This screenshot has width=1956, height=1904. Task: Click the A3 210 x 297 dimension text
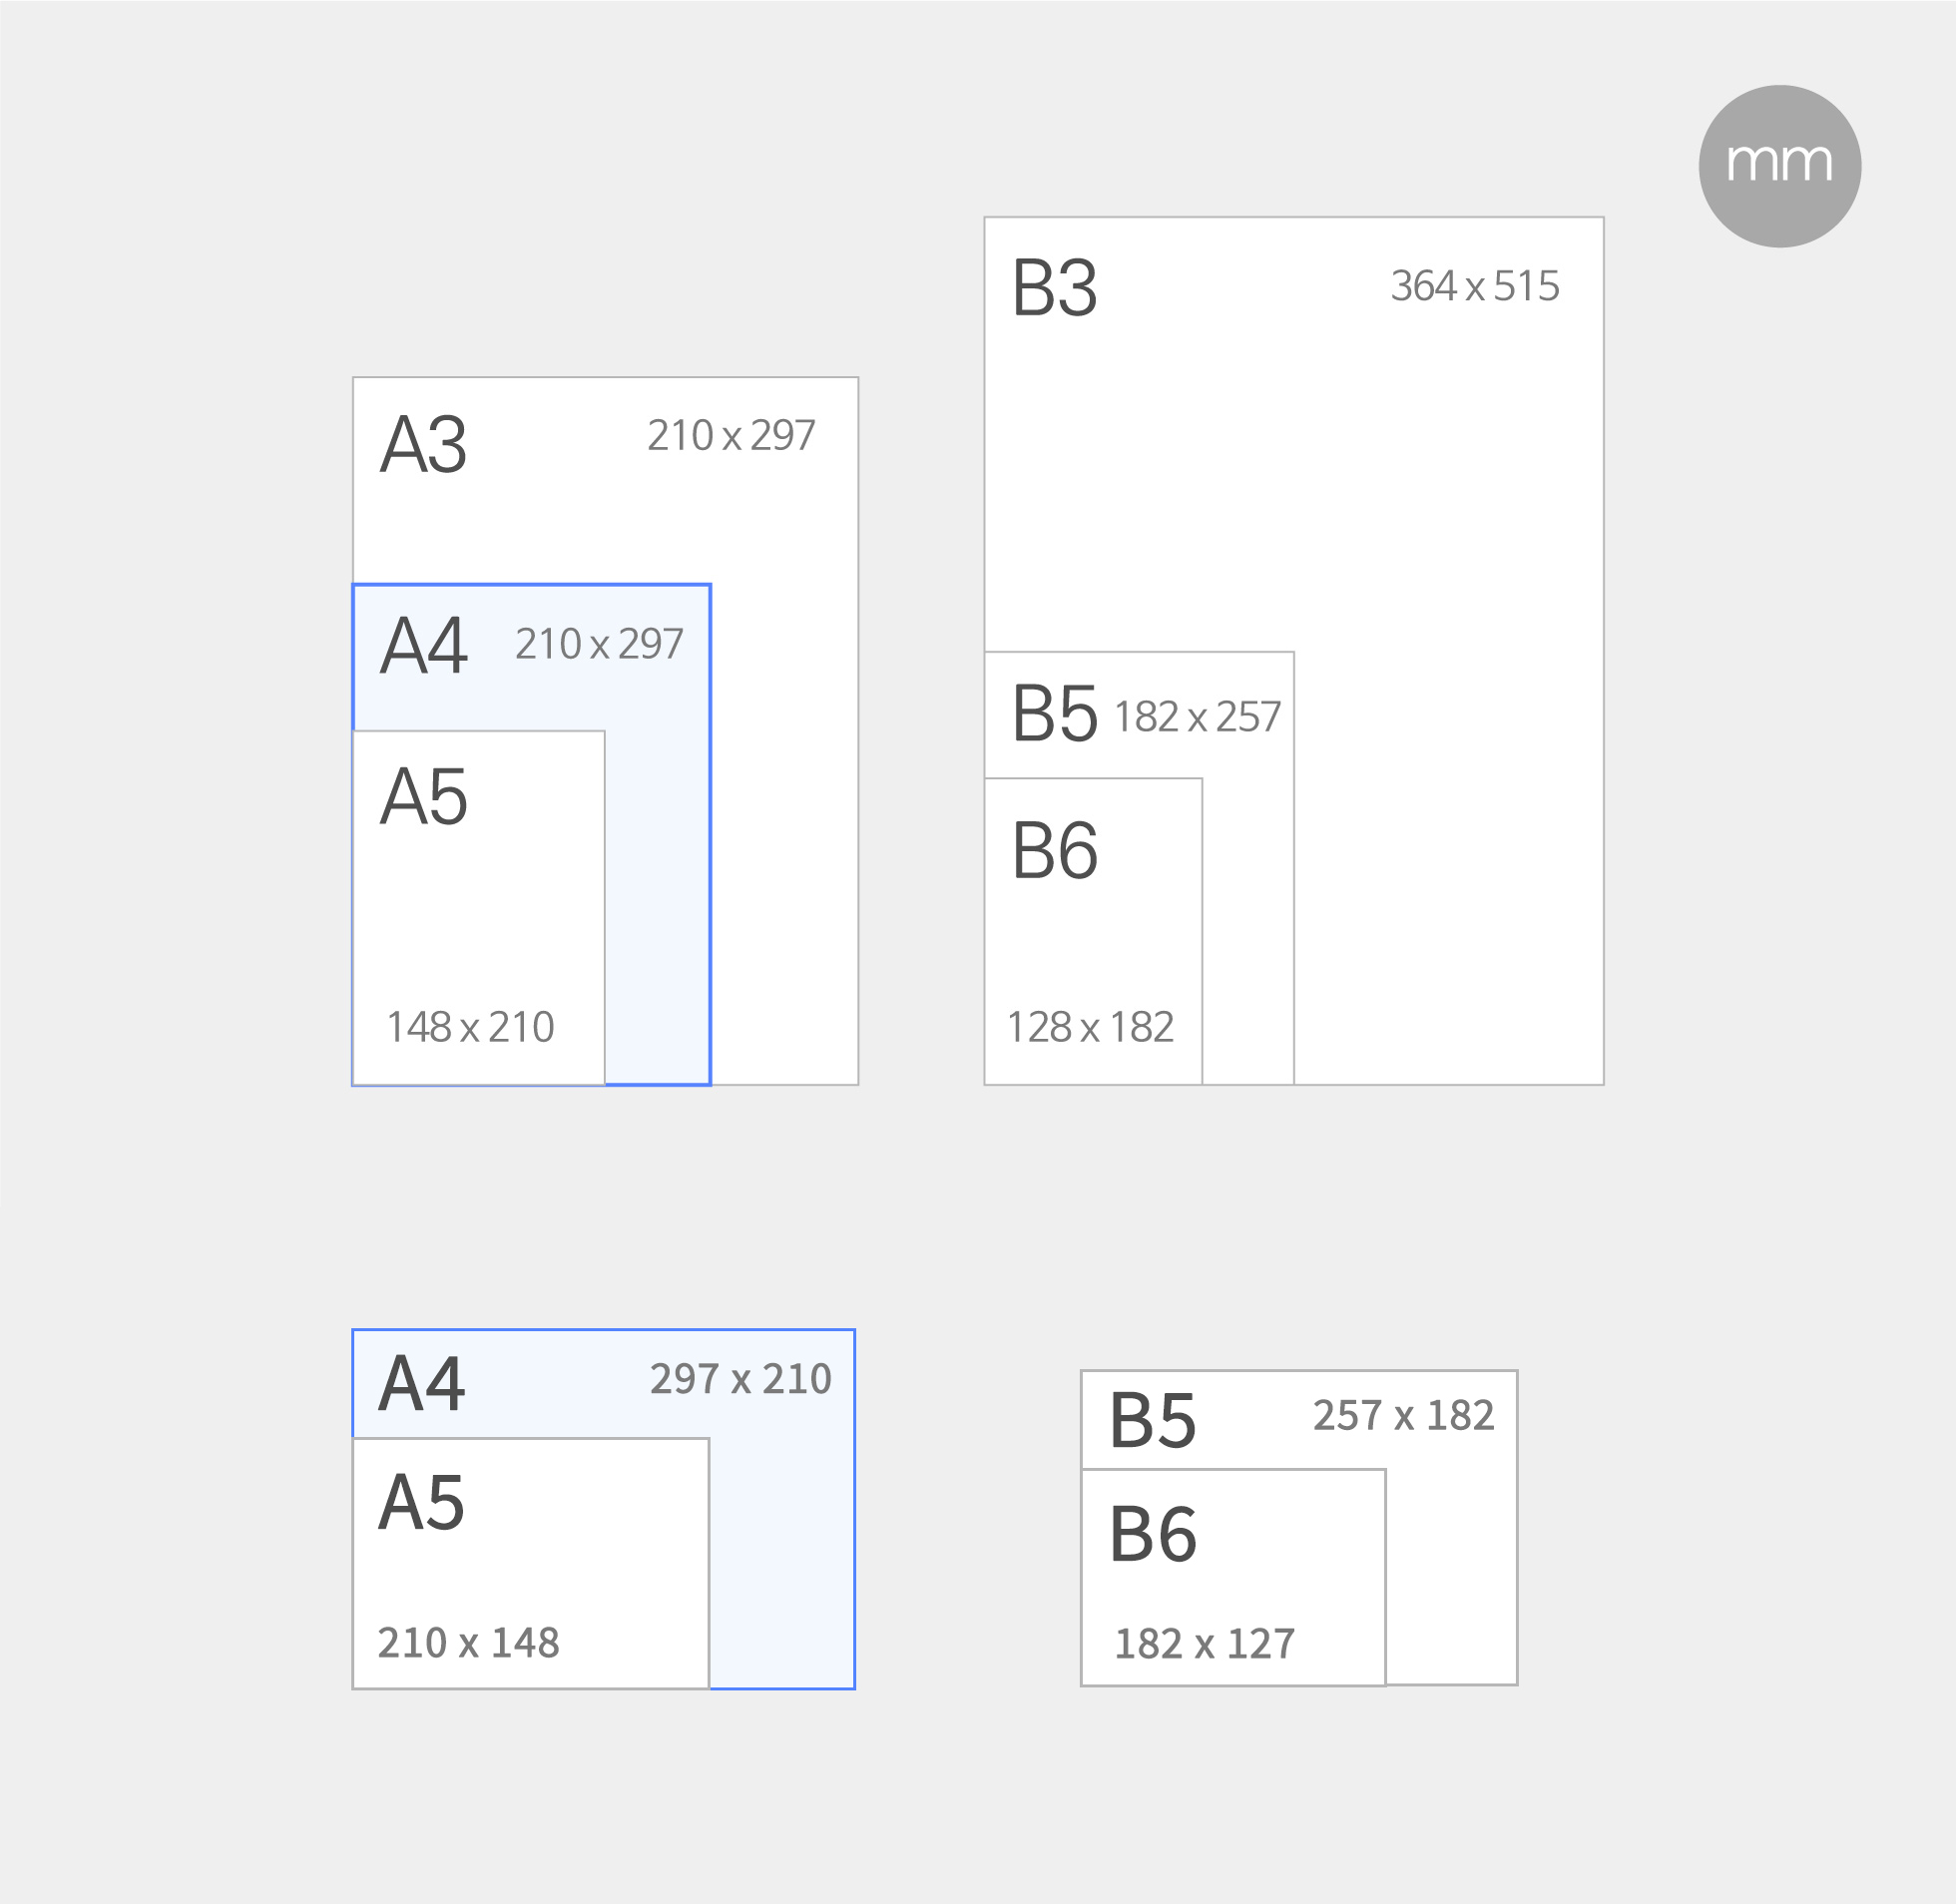coord(731,436)
